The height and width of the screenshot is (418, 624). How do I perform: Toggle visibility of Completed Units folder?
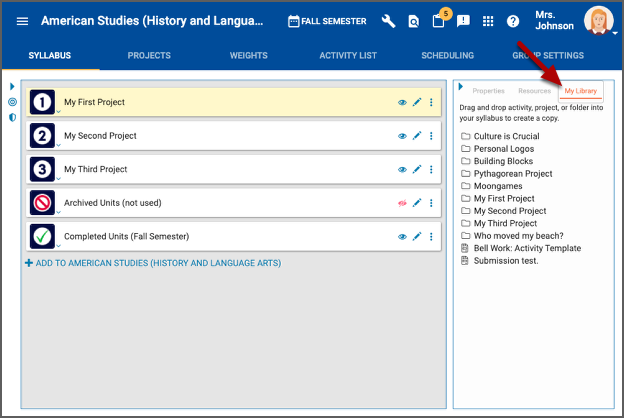[403, 237]
